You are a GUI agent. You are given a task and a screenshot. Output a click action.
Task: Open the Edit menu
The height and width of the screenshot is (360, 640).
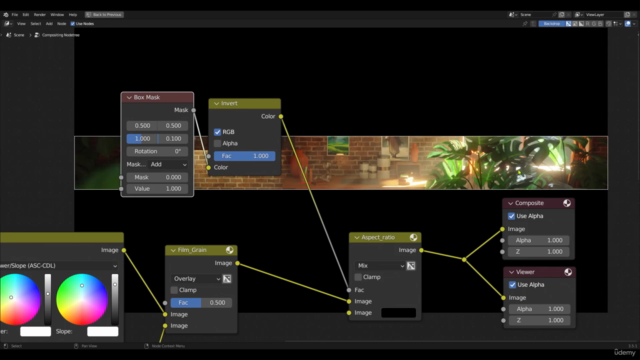pos(26,15)
